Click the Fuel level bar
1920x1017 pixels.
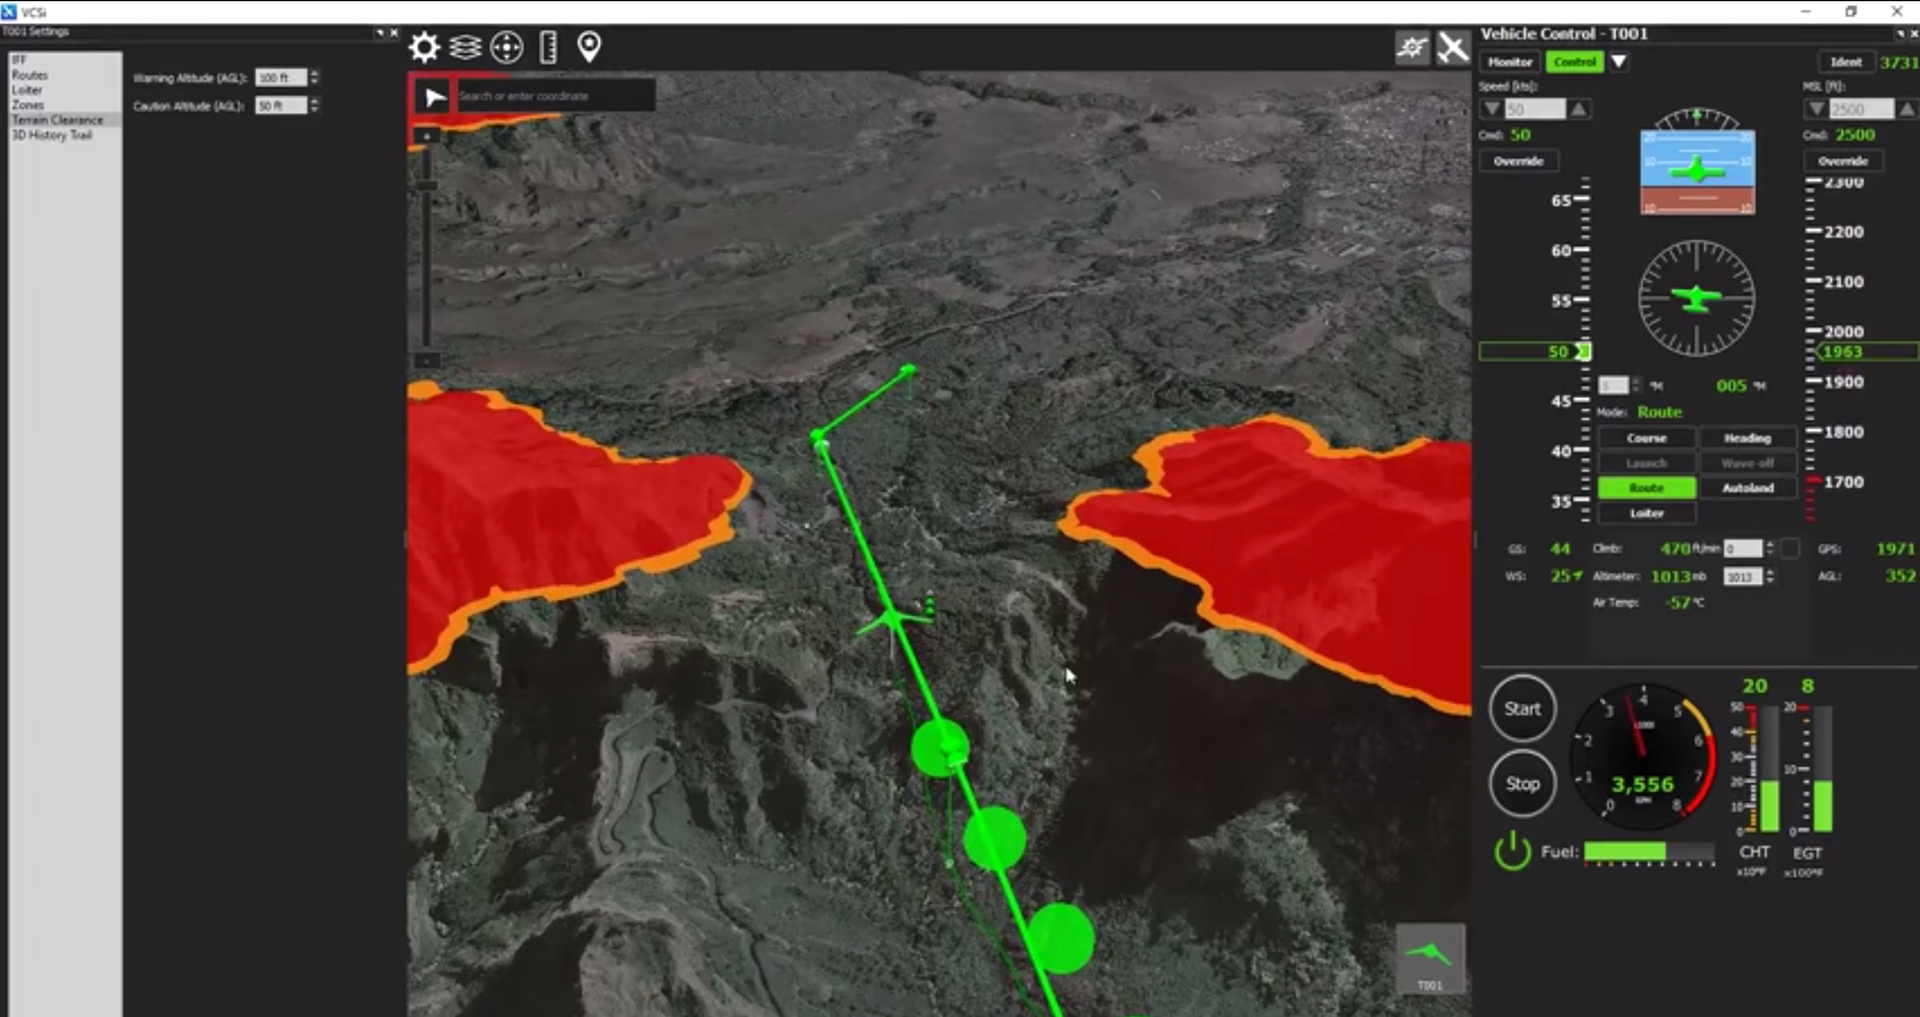tap(1649, 852)
